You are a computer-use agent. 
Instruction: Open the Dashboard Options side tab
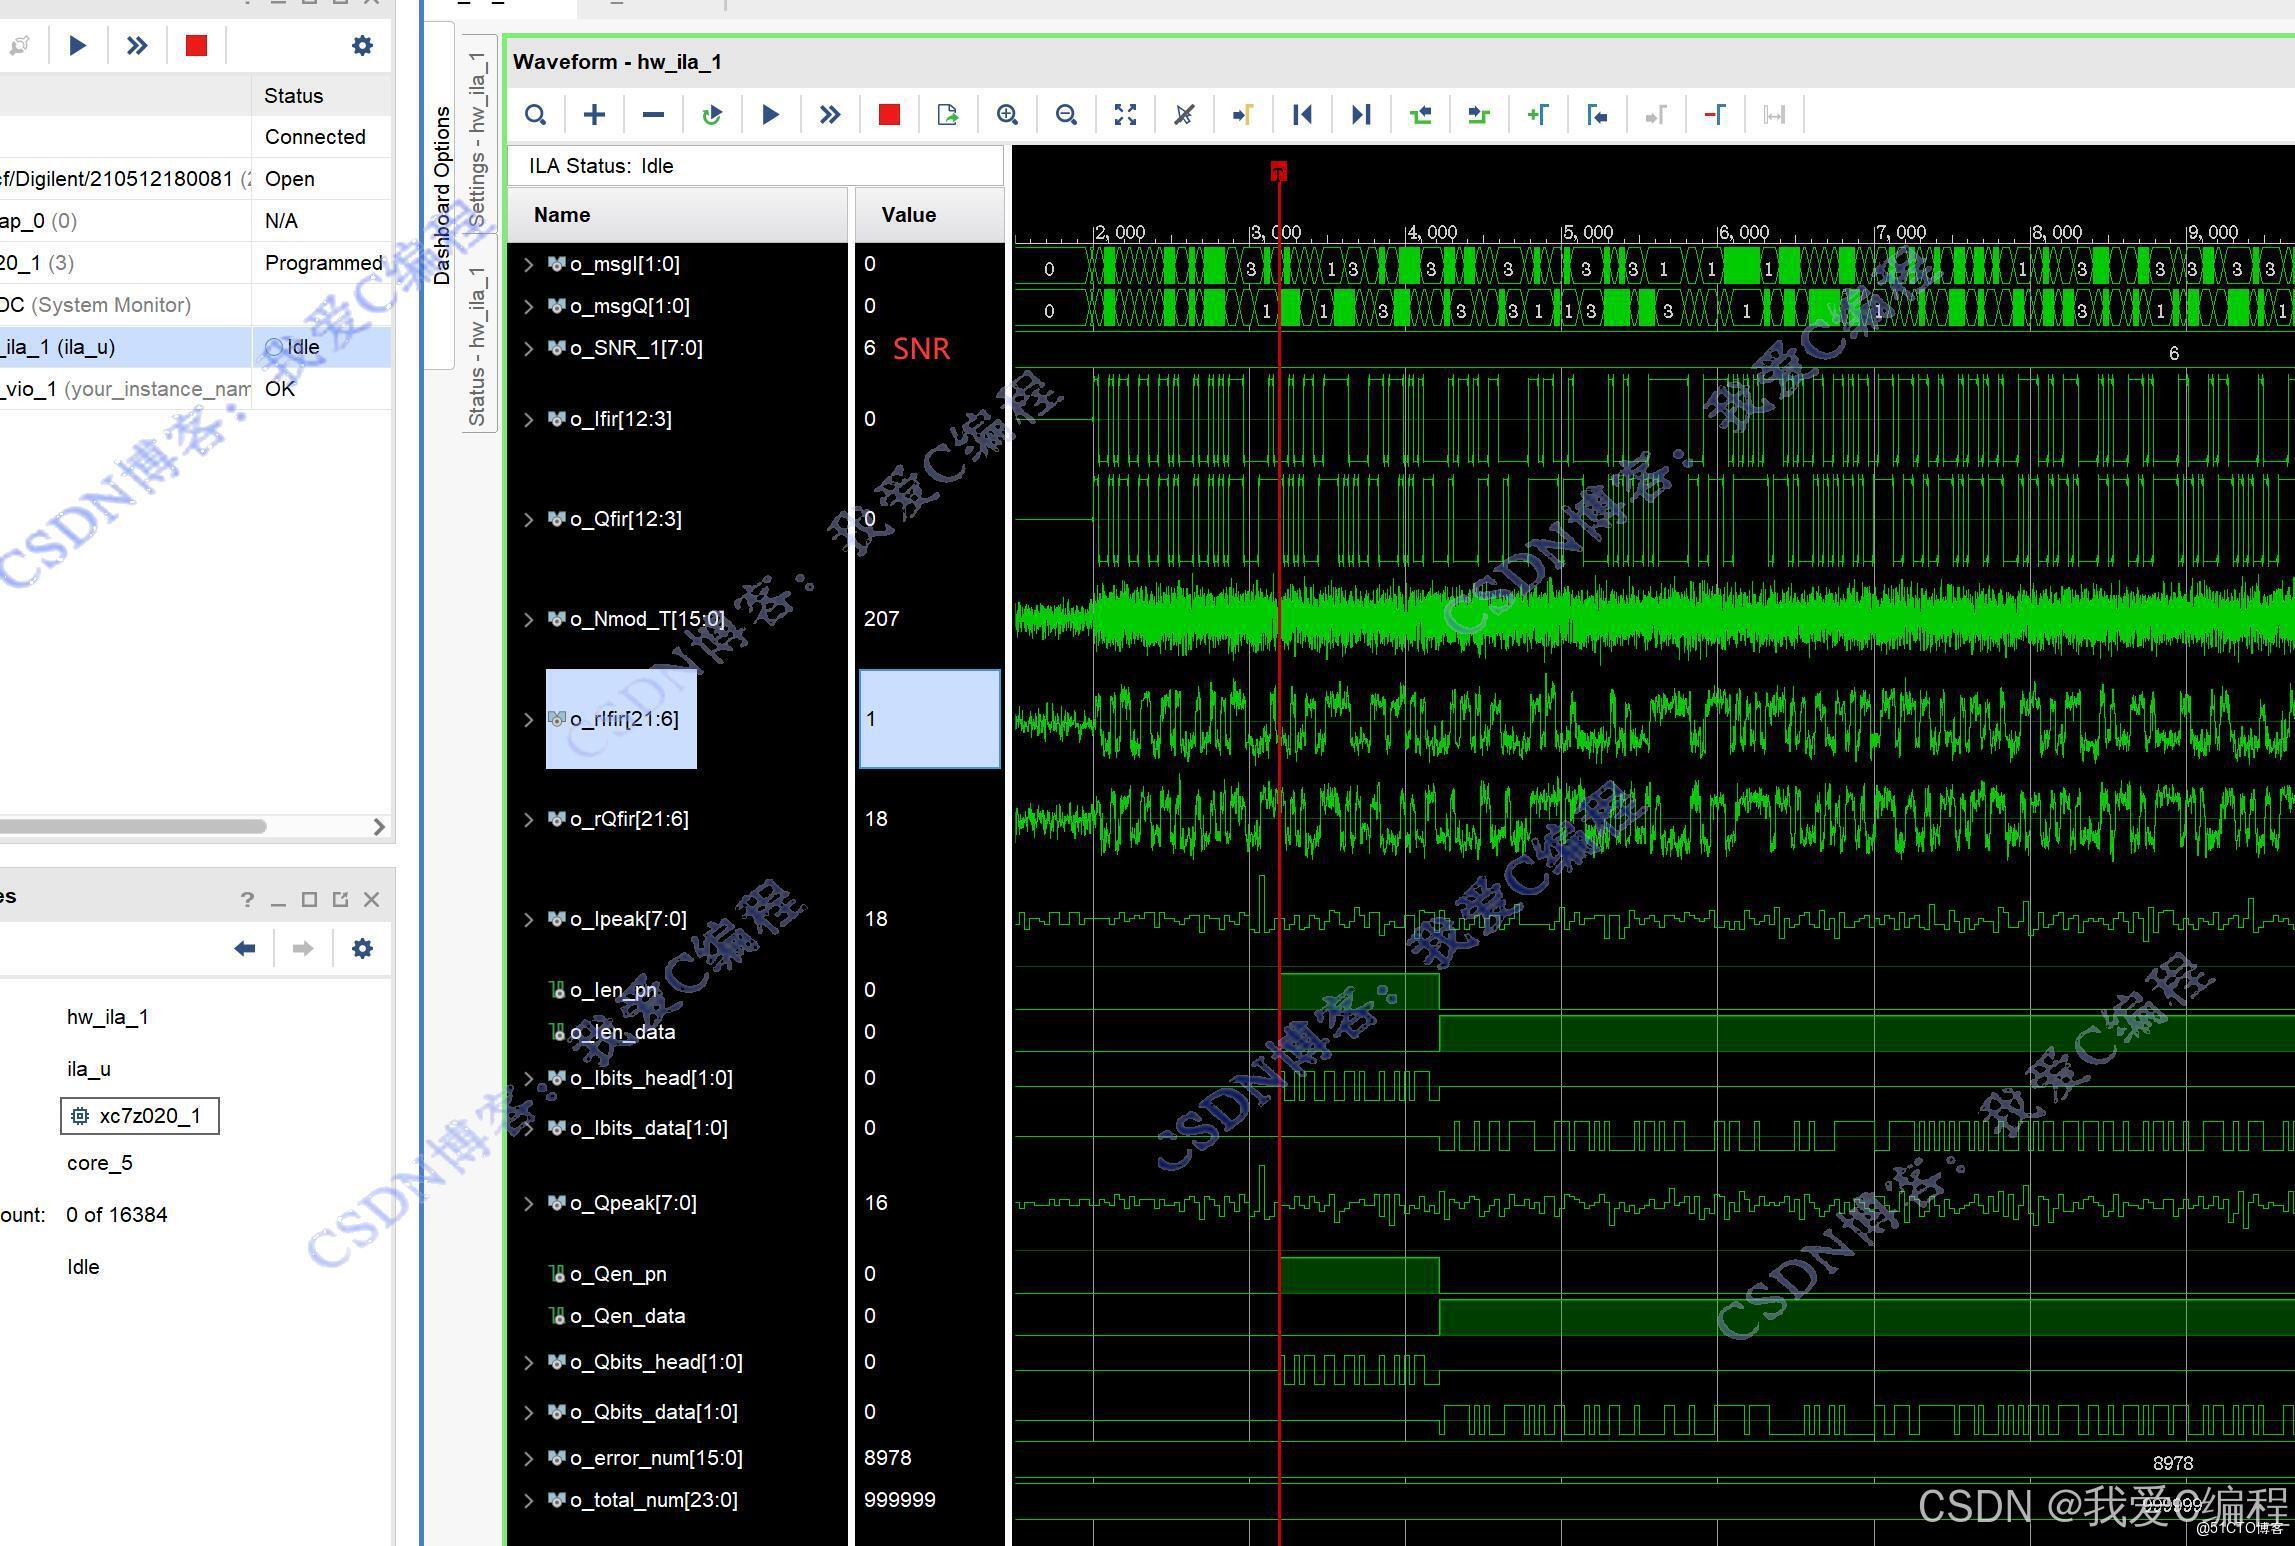click(442, 195)
